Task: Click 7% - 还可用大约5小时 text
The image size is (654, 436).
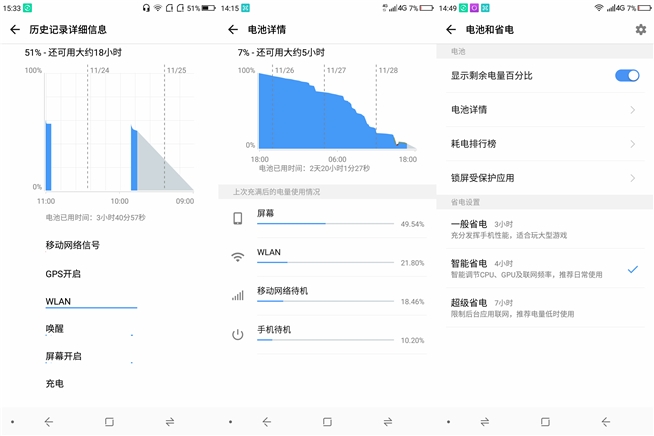Action: [x=281, y=53]
